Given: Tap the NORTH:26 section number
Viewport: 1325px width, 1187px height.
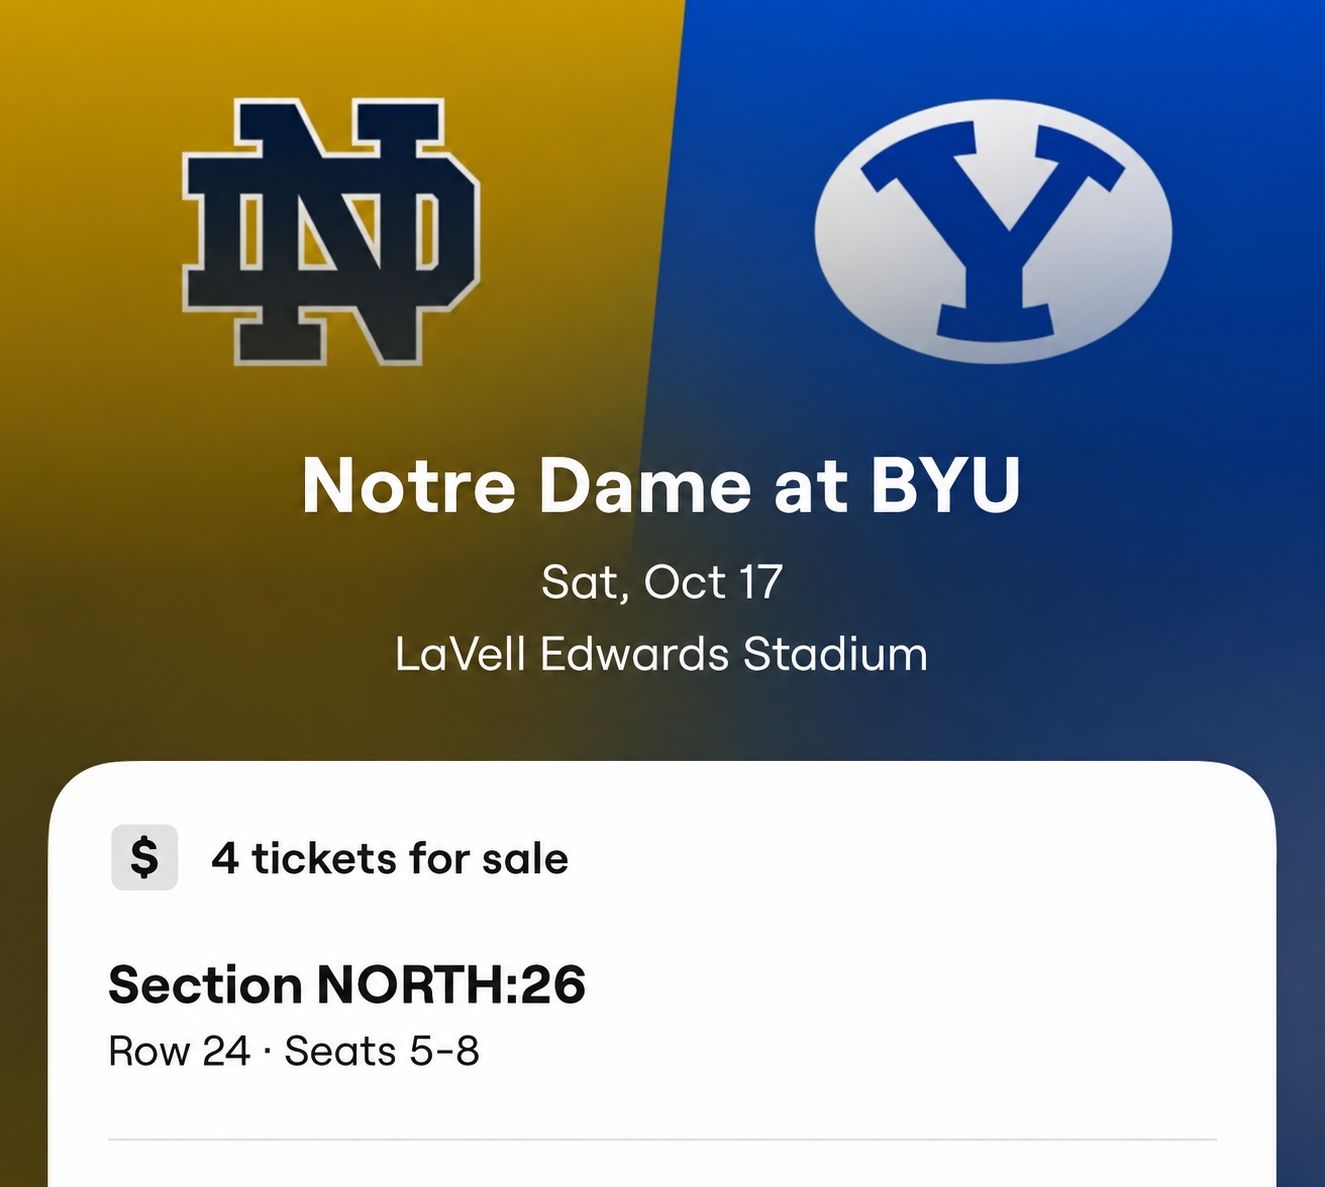Looking at the screenshot, I should pyautogui.click(x=451, y=985).
